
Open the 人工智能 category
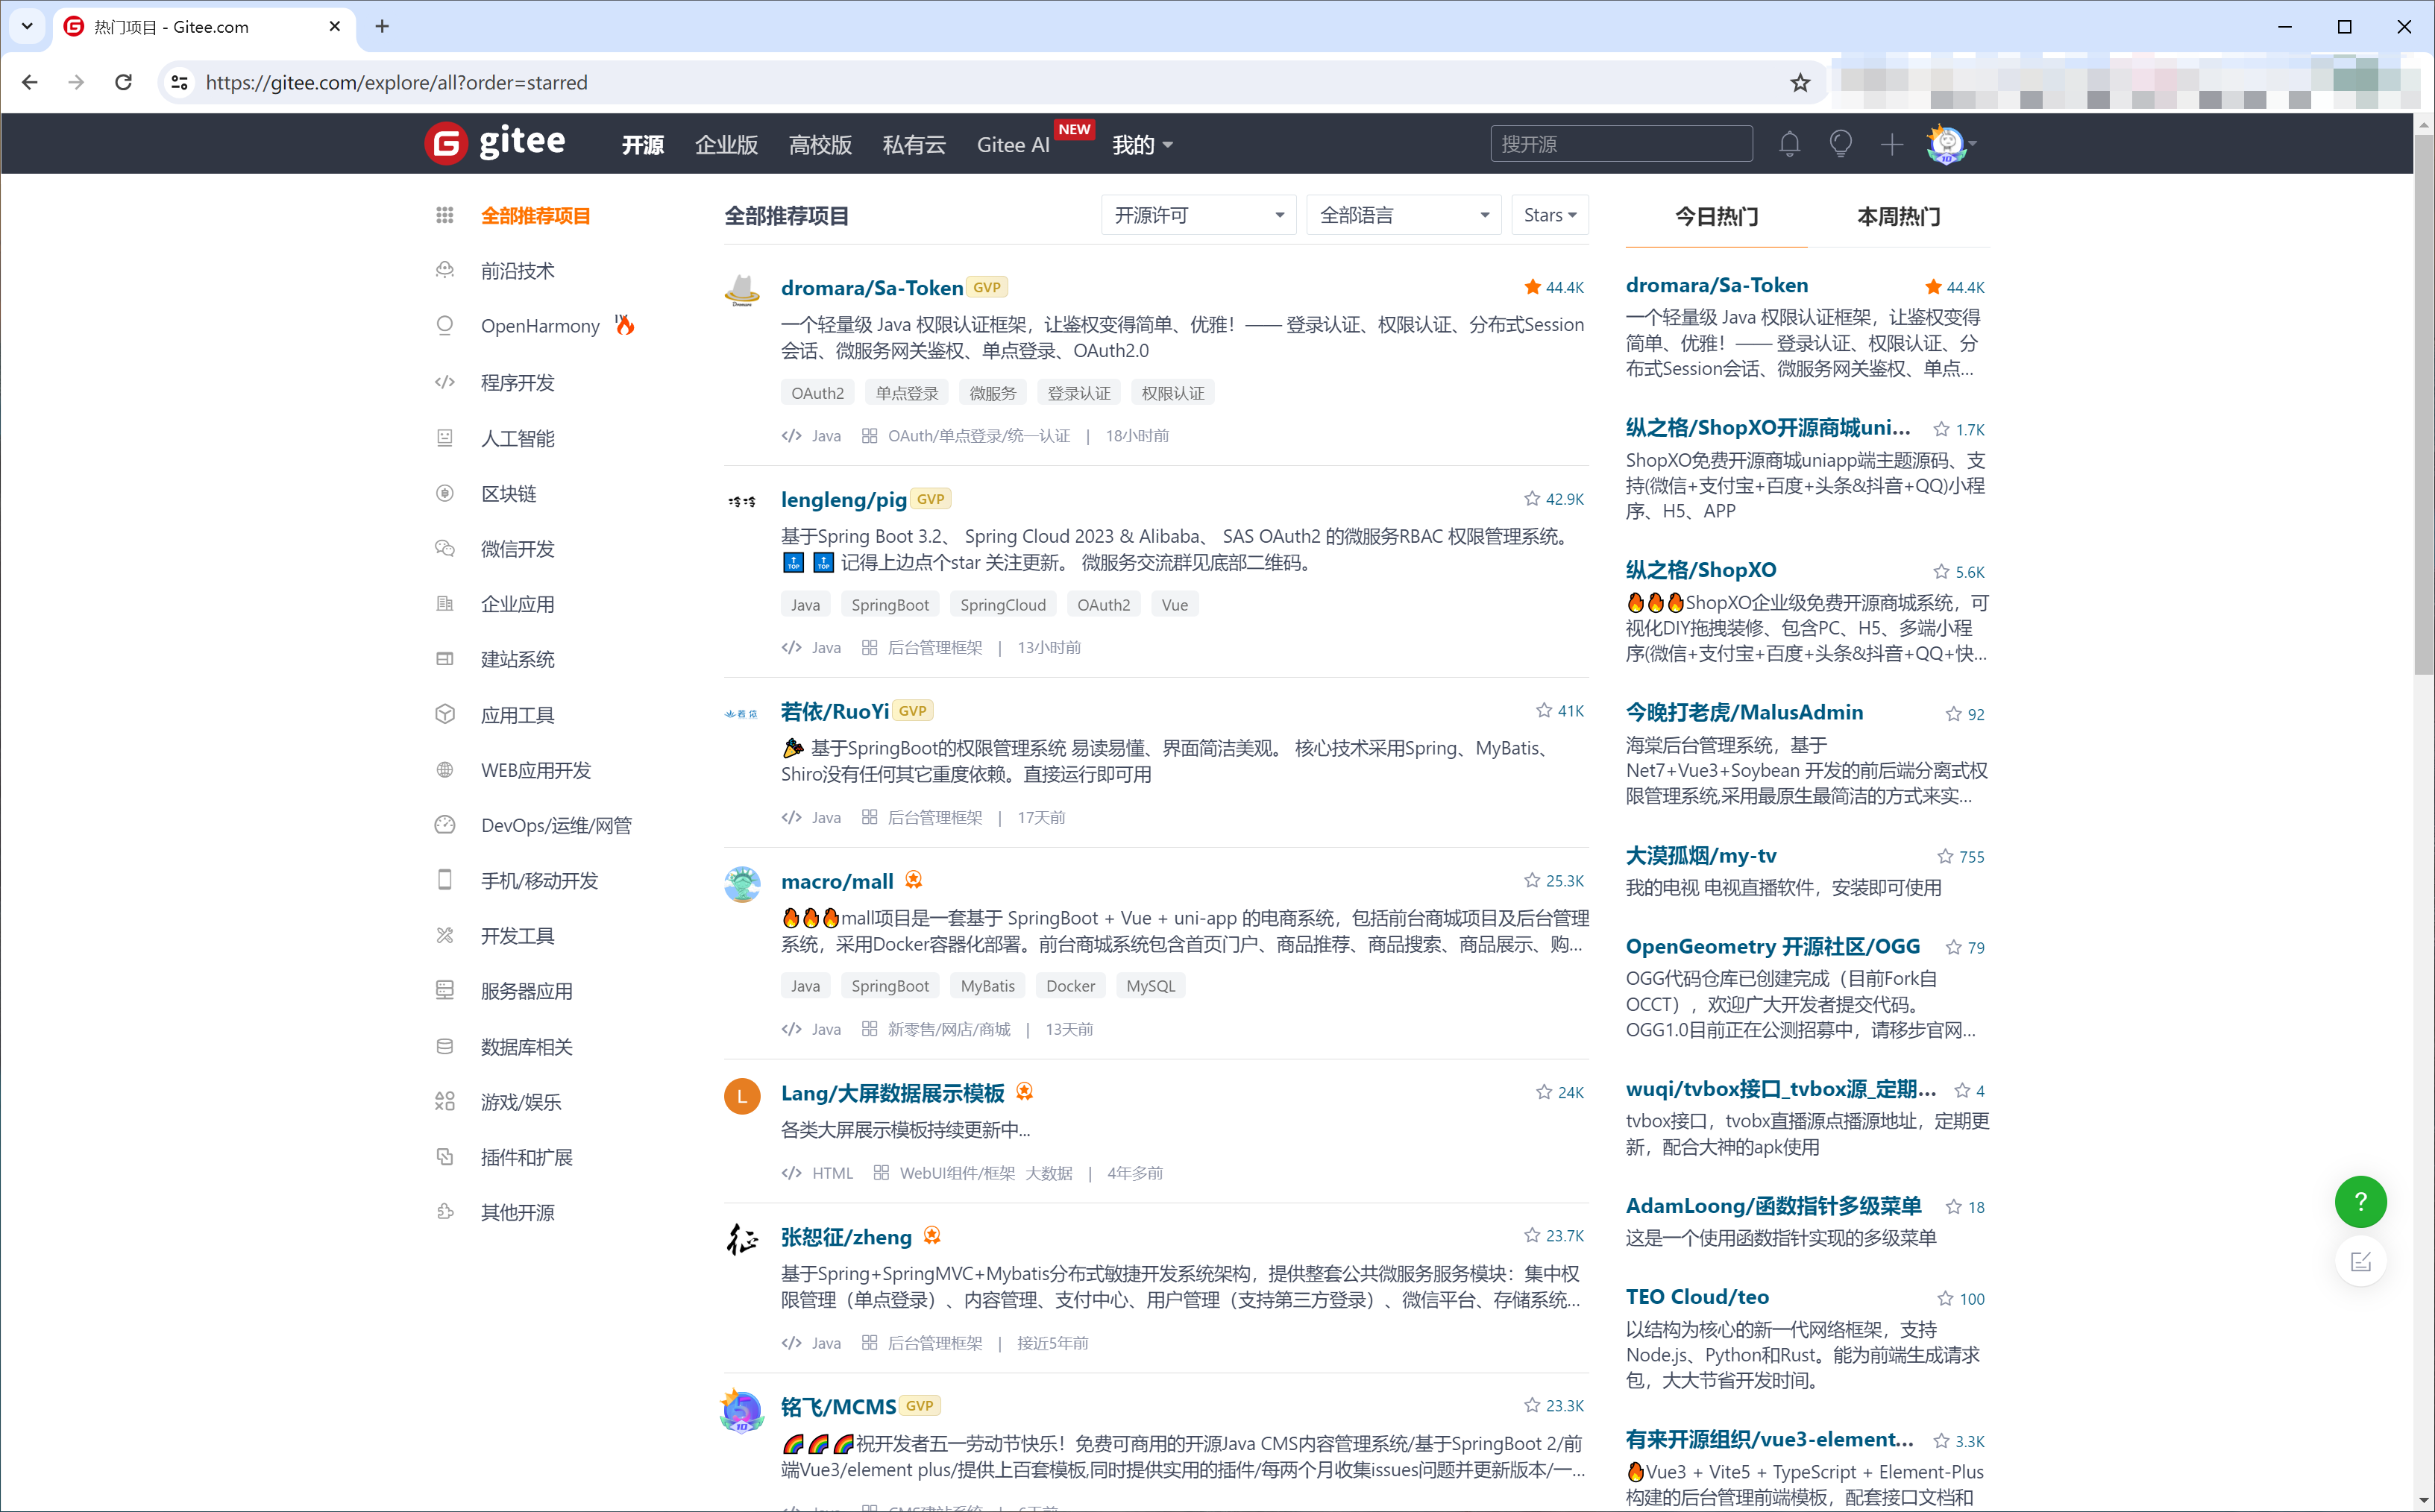(x=517, y=438)
